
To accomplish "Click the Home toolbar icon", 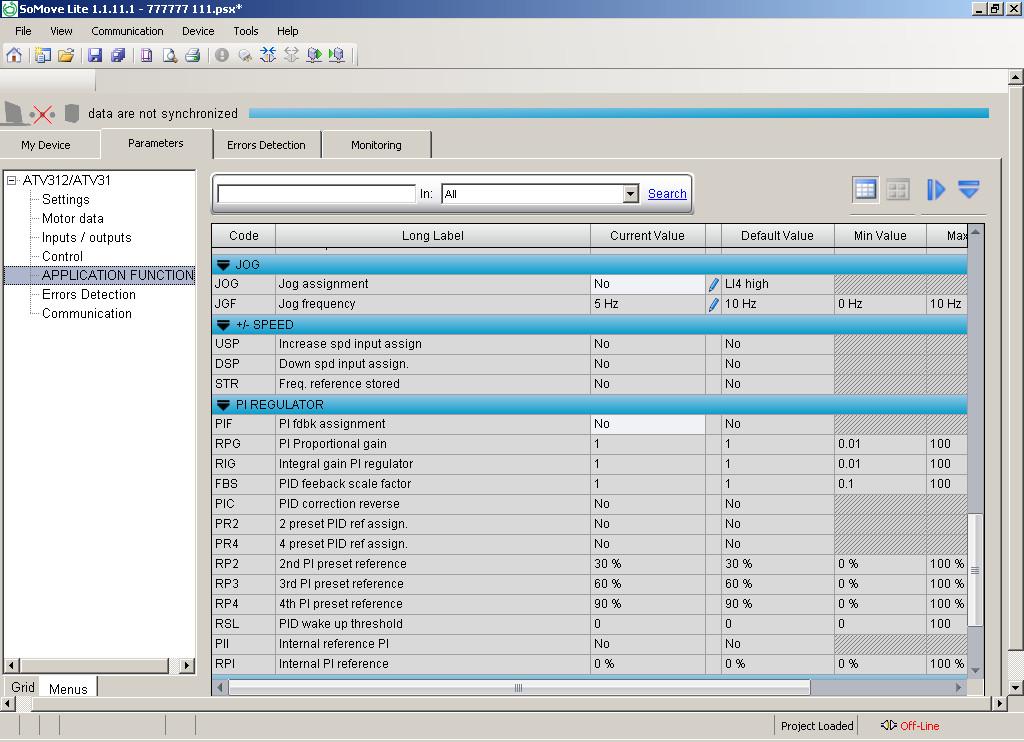I will click(14, 56).
